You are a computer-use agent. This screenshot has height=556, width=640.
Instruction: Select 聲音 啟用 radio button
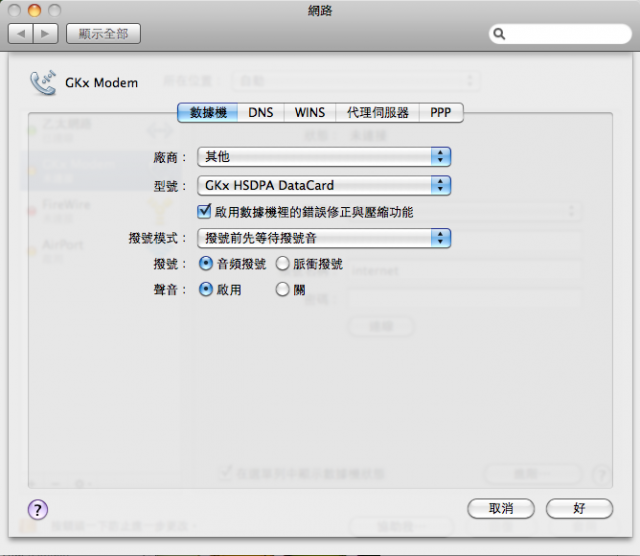[206, 289]
